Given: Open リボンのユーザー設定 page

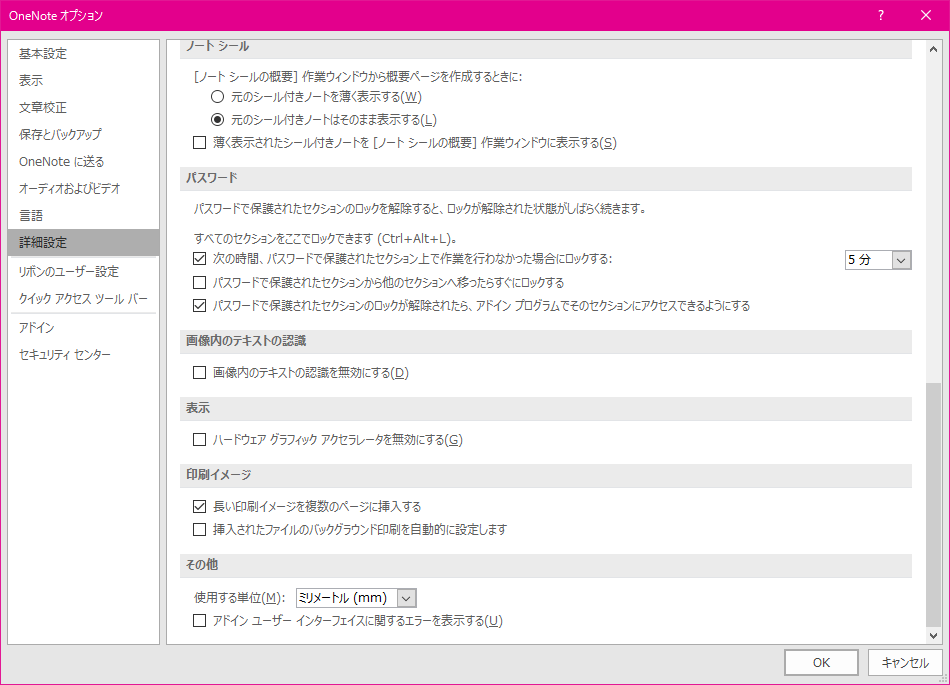Looking at the screenshot, I should click(x=84, y=271).
